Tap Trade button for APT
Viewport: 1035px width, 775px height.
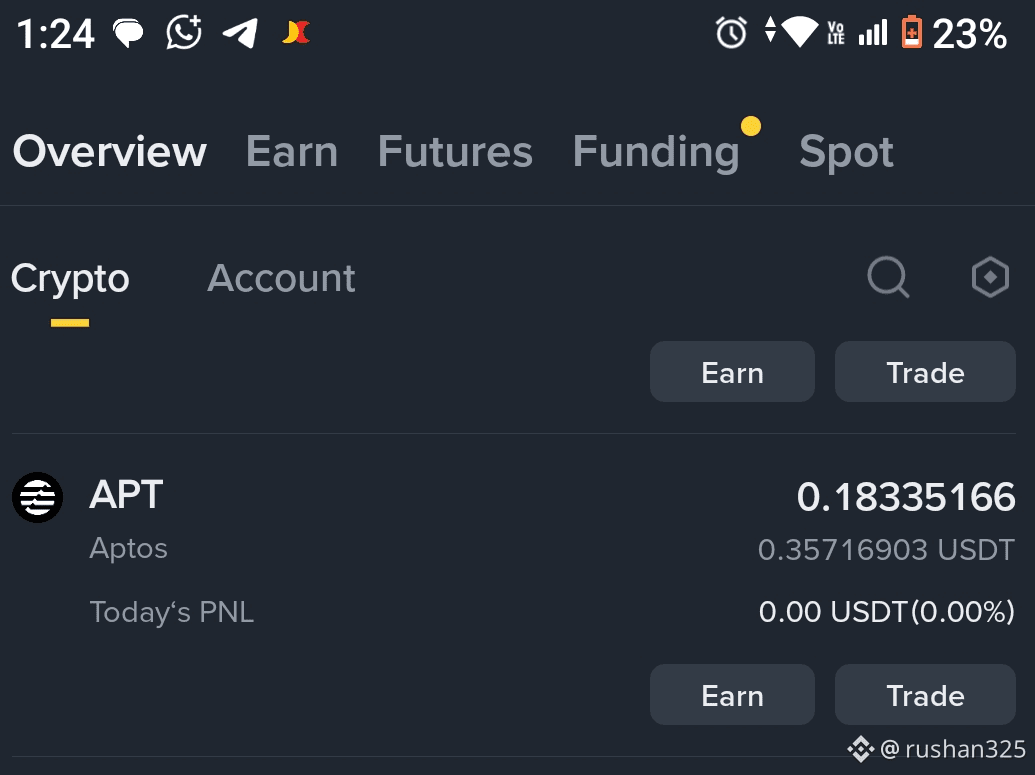tap(925, 694)
